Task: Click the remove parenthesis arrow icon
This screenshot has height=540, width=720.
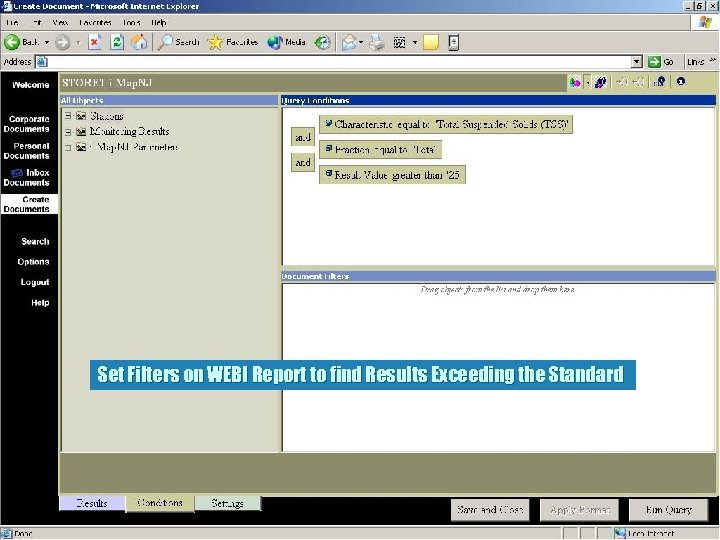Action: 638,82
